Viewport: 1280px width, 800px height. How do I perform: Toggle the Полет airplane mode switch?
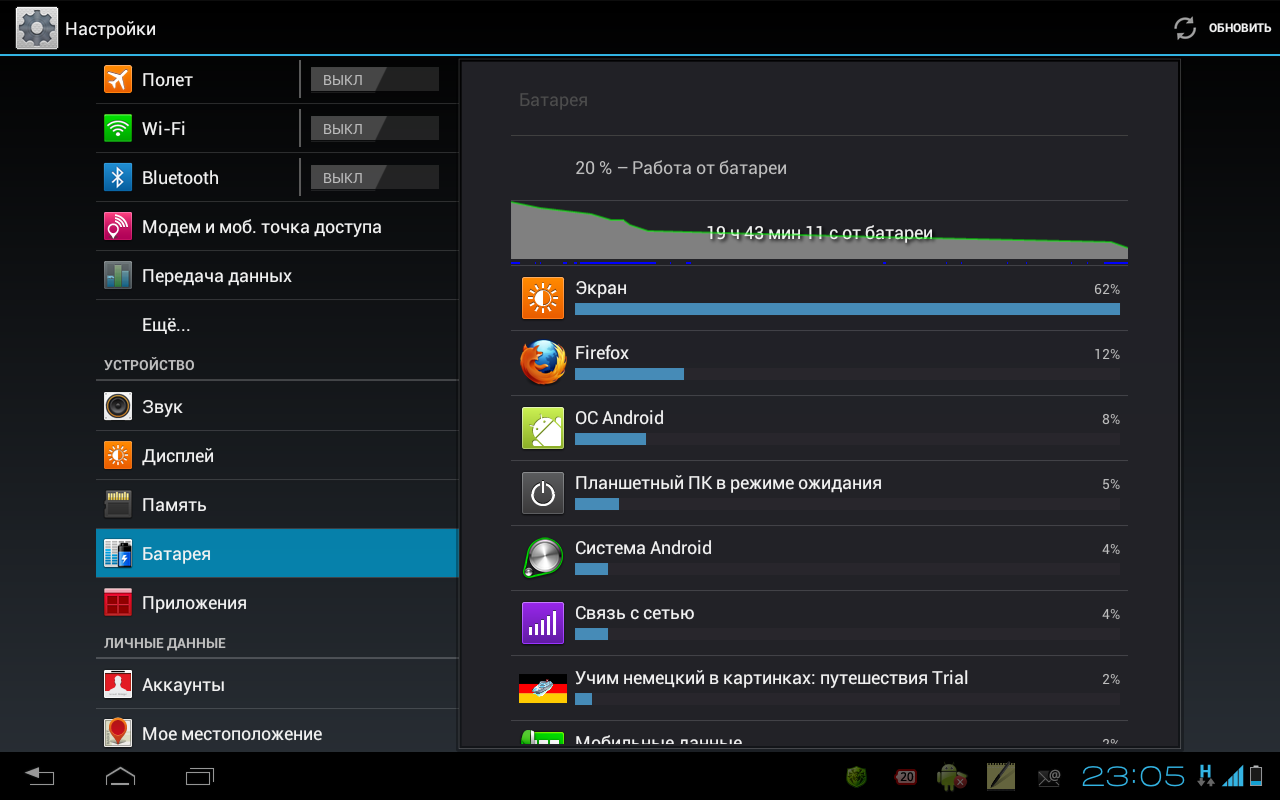click(x=375, y=79)
